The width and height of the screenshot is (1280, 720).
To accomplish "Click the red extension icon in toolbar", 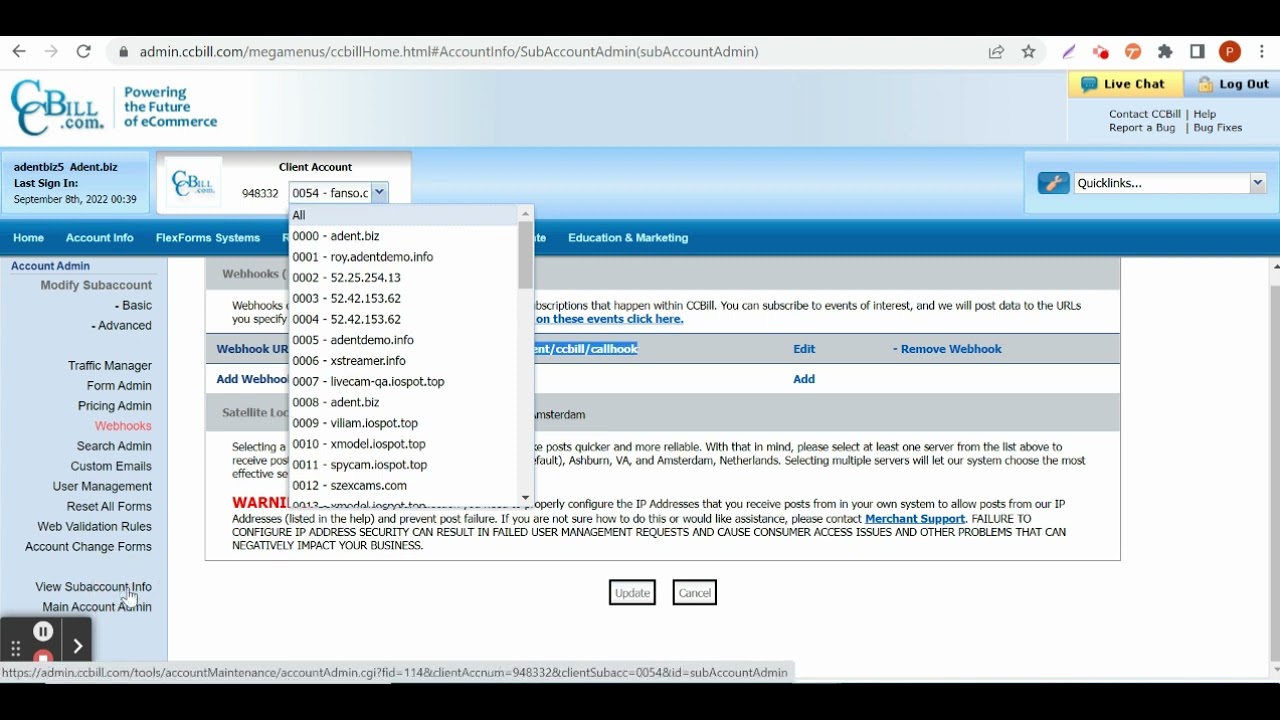I will pos(1100,52).
